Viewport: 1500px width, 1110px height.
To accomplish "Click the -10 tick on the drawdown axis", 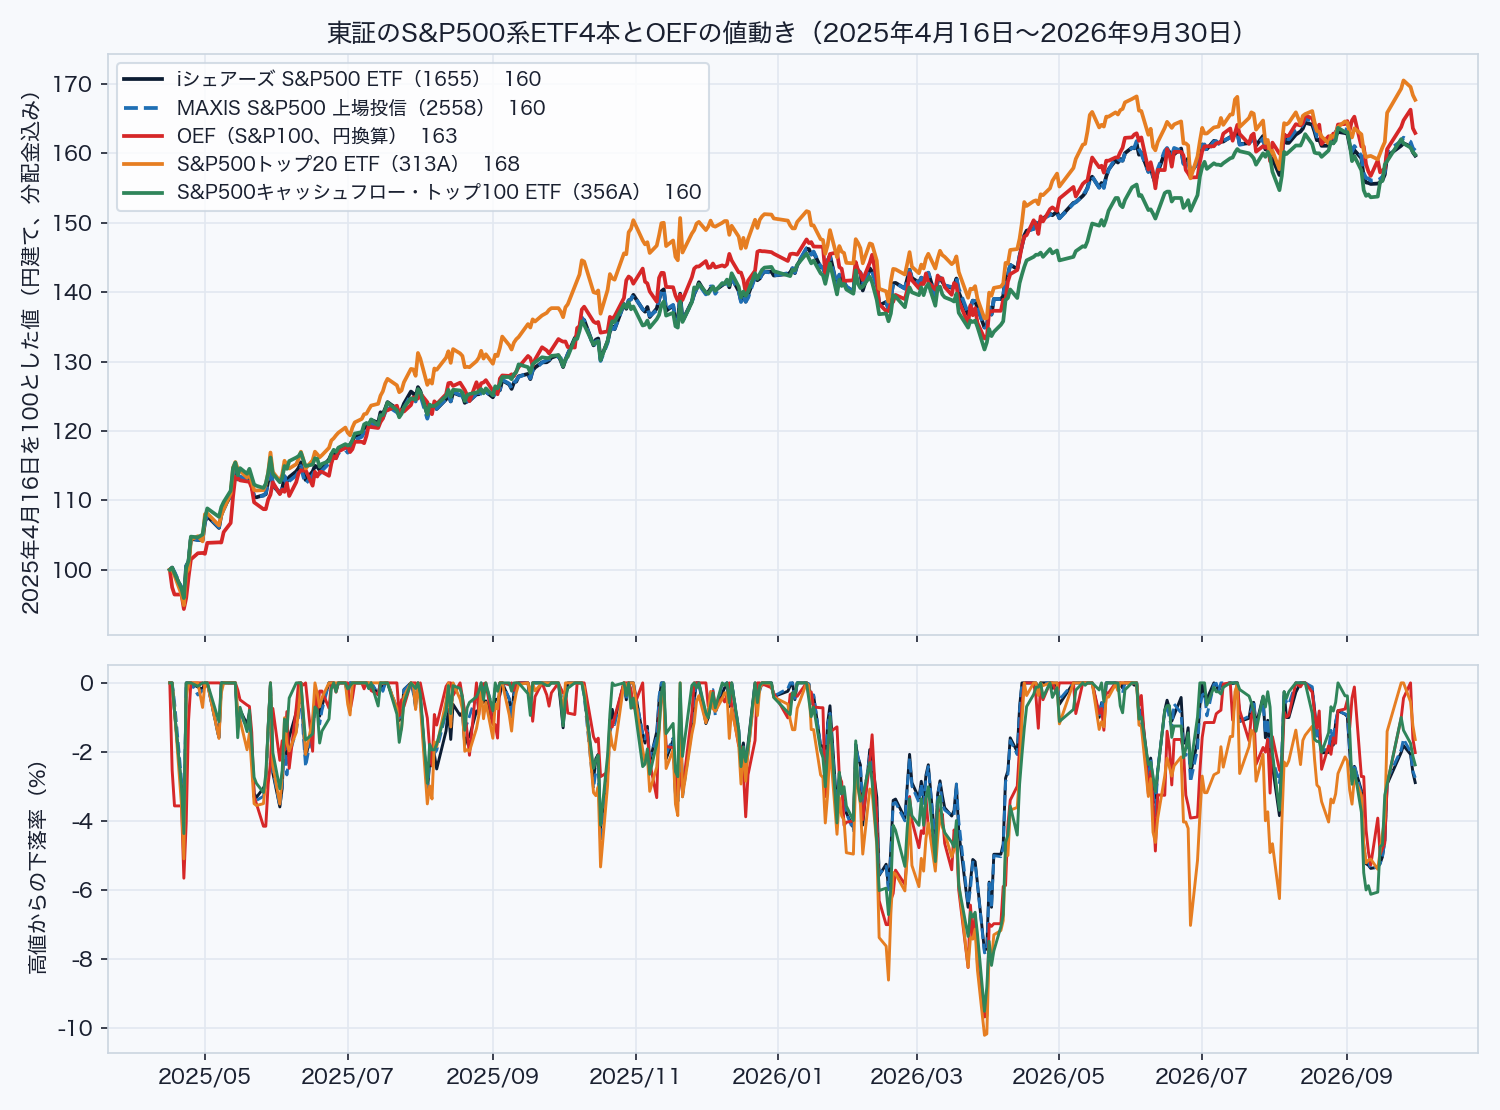I will pos(76,1028).
